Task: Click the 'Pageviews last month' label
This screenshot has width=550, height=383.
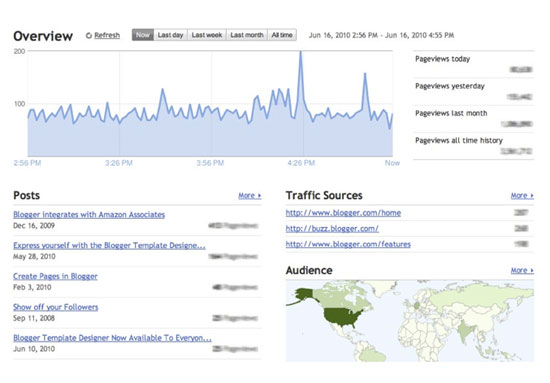Action: [x=451, y=113]
